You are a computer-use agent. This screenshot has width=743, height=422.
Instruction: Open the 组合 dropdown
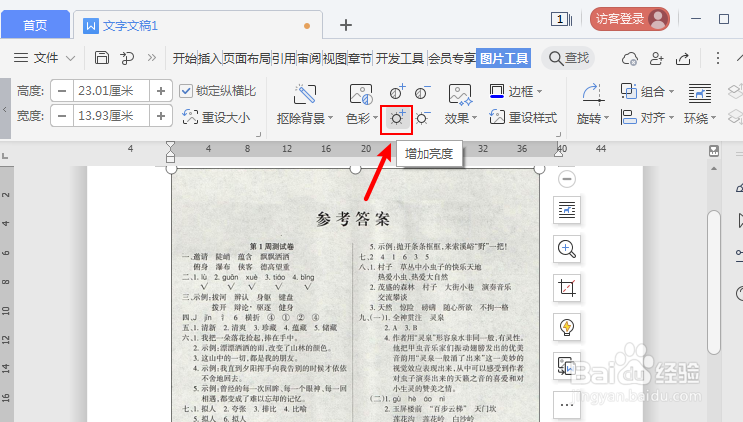pos(647,91)
